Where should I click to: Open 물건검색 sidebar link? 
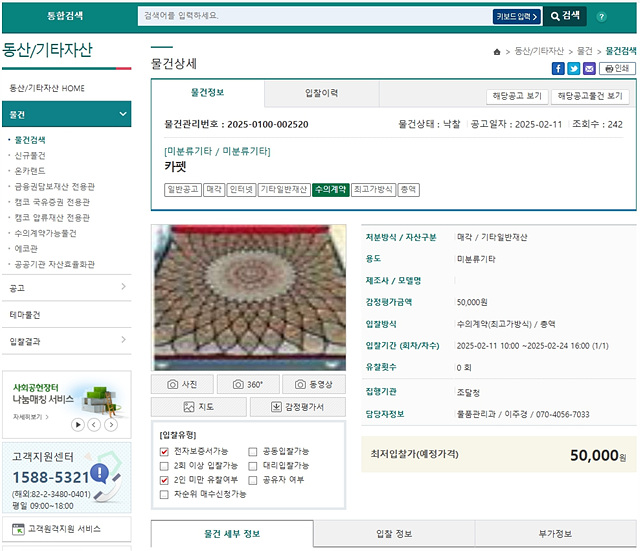coord(30,140)
